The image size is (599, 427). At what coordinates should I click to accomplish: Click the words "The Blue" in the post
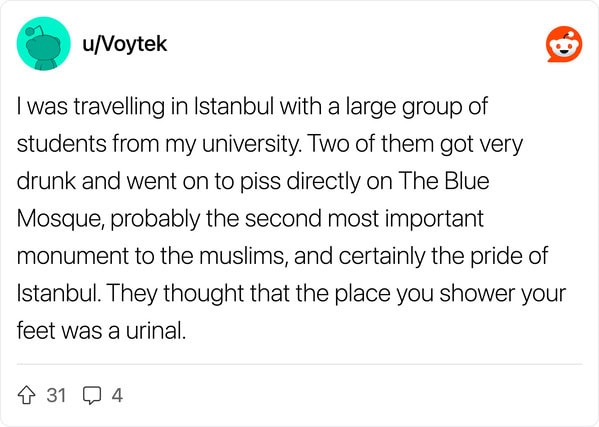pos(444,181)
